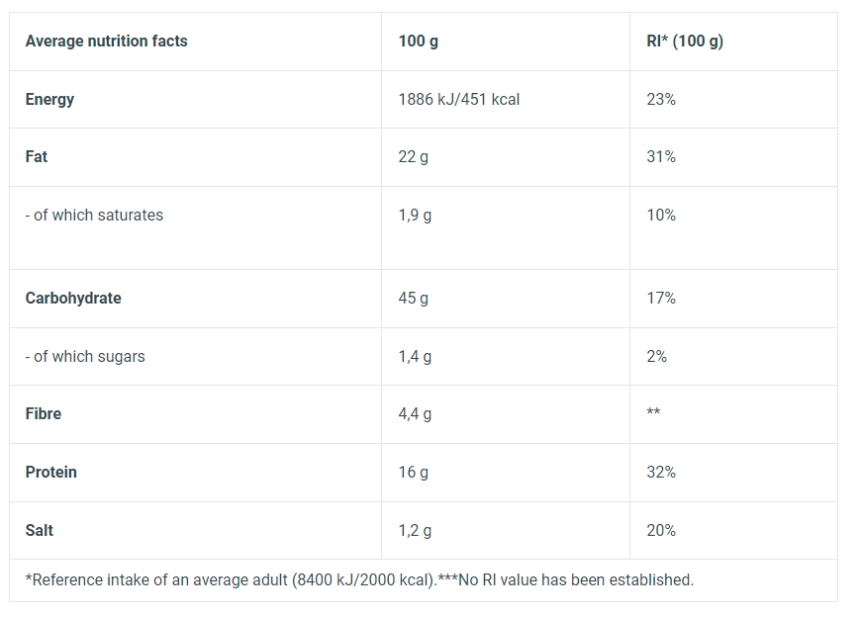Select the Carbohydrate row label
This screenshot has width=864, height=617.
(x=73, y=299)
